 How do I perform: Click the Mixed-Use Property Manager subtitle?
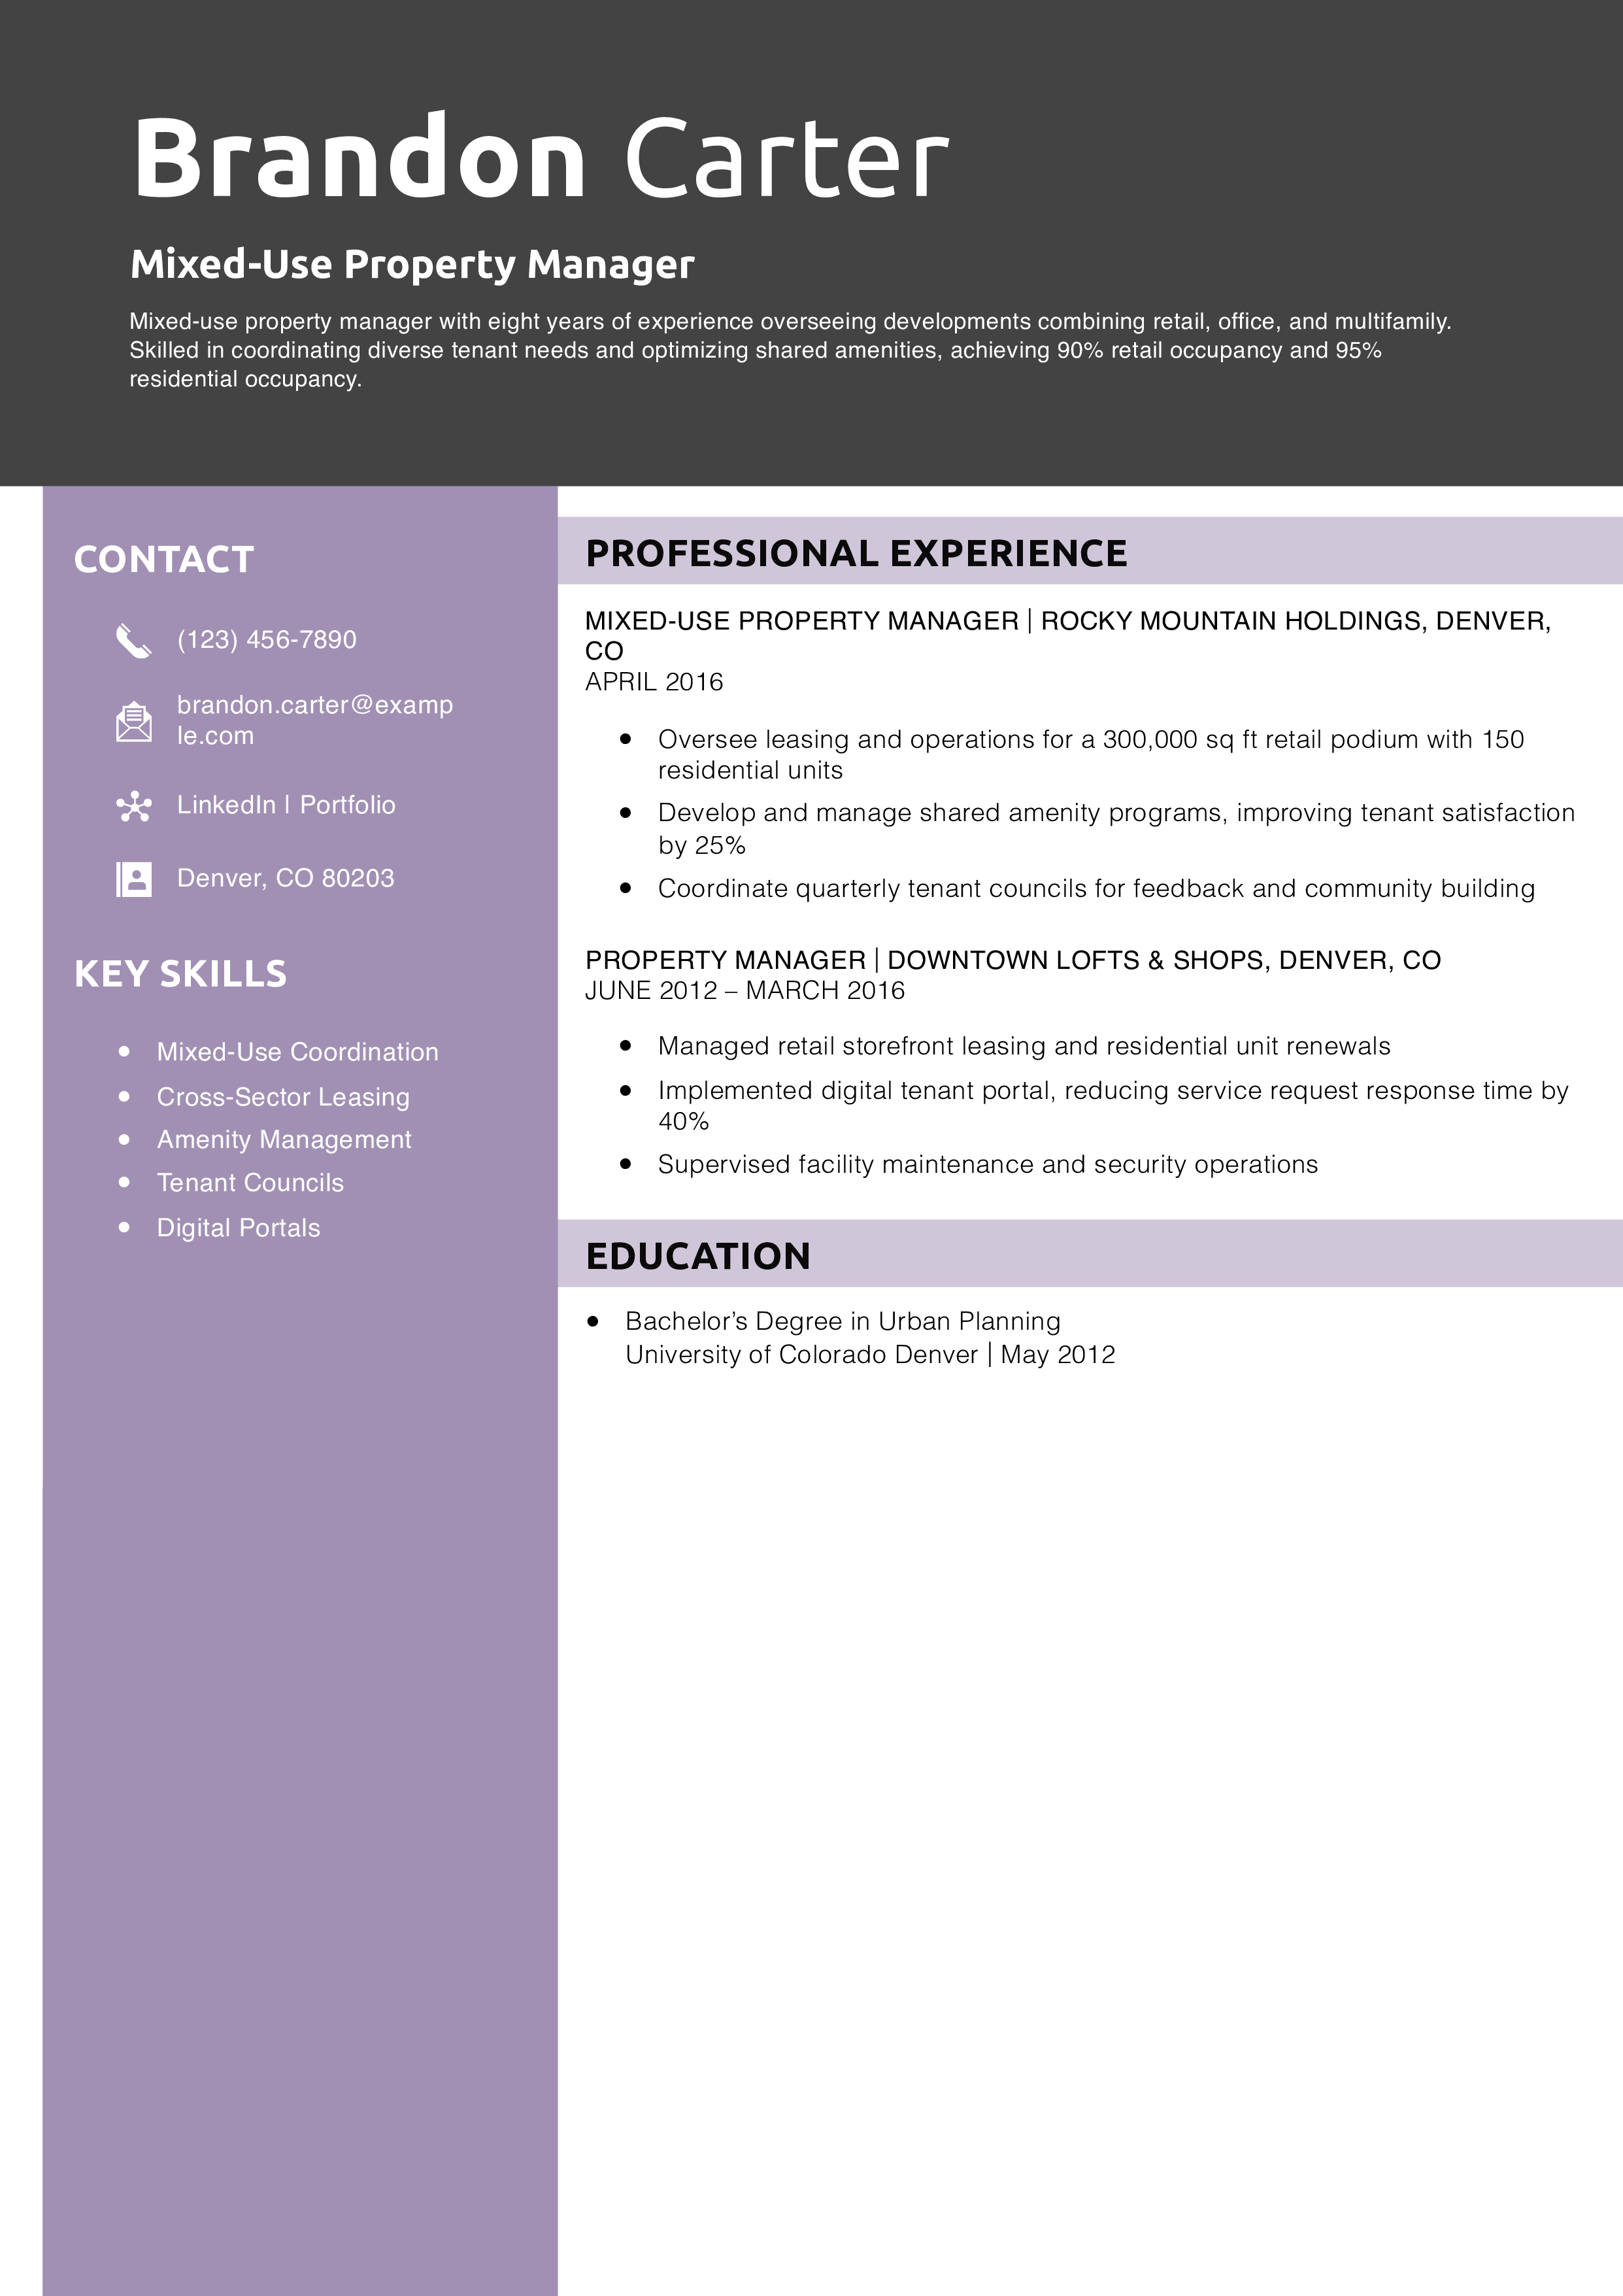(412, 264)
